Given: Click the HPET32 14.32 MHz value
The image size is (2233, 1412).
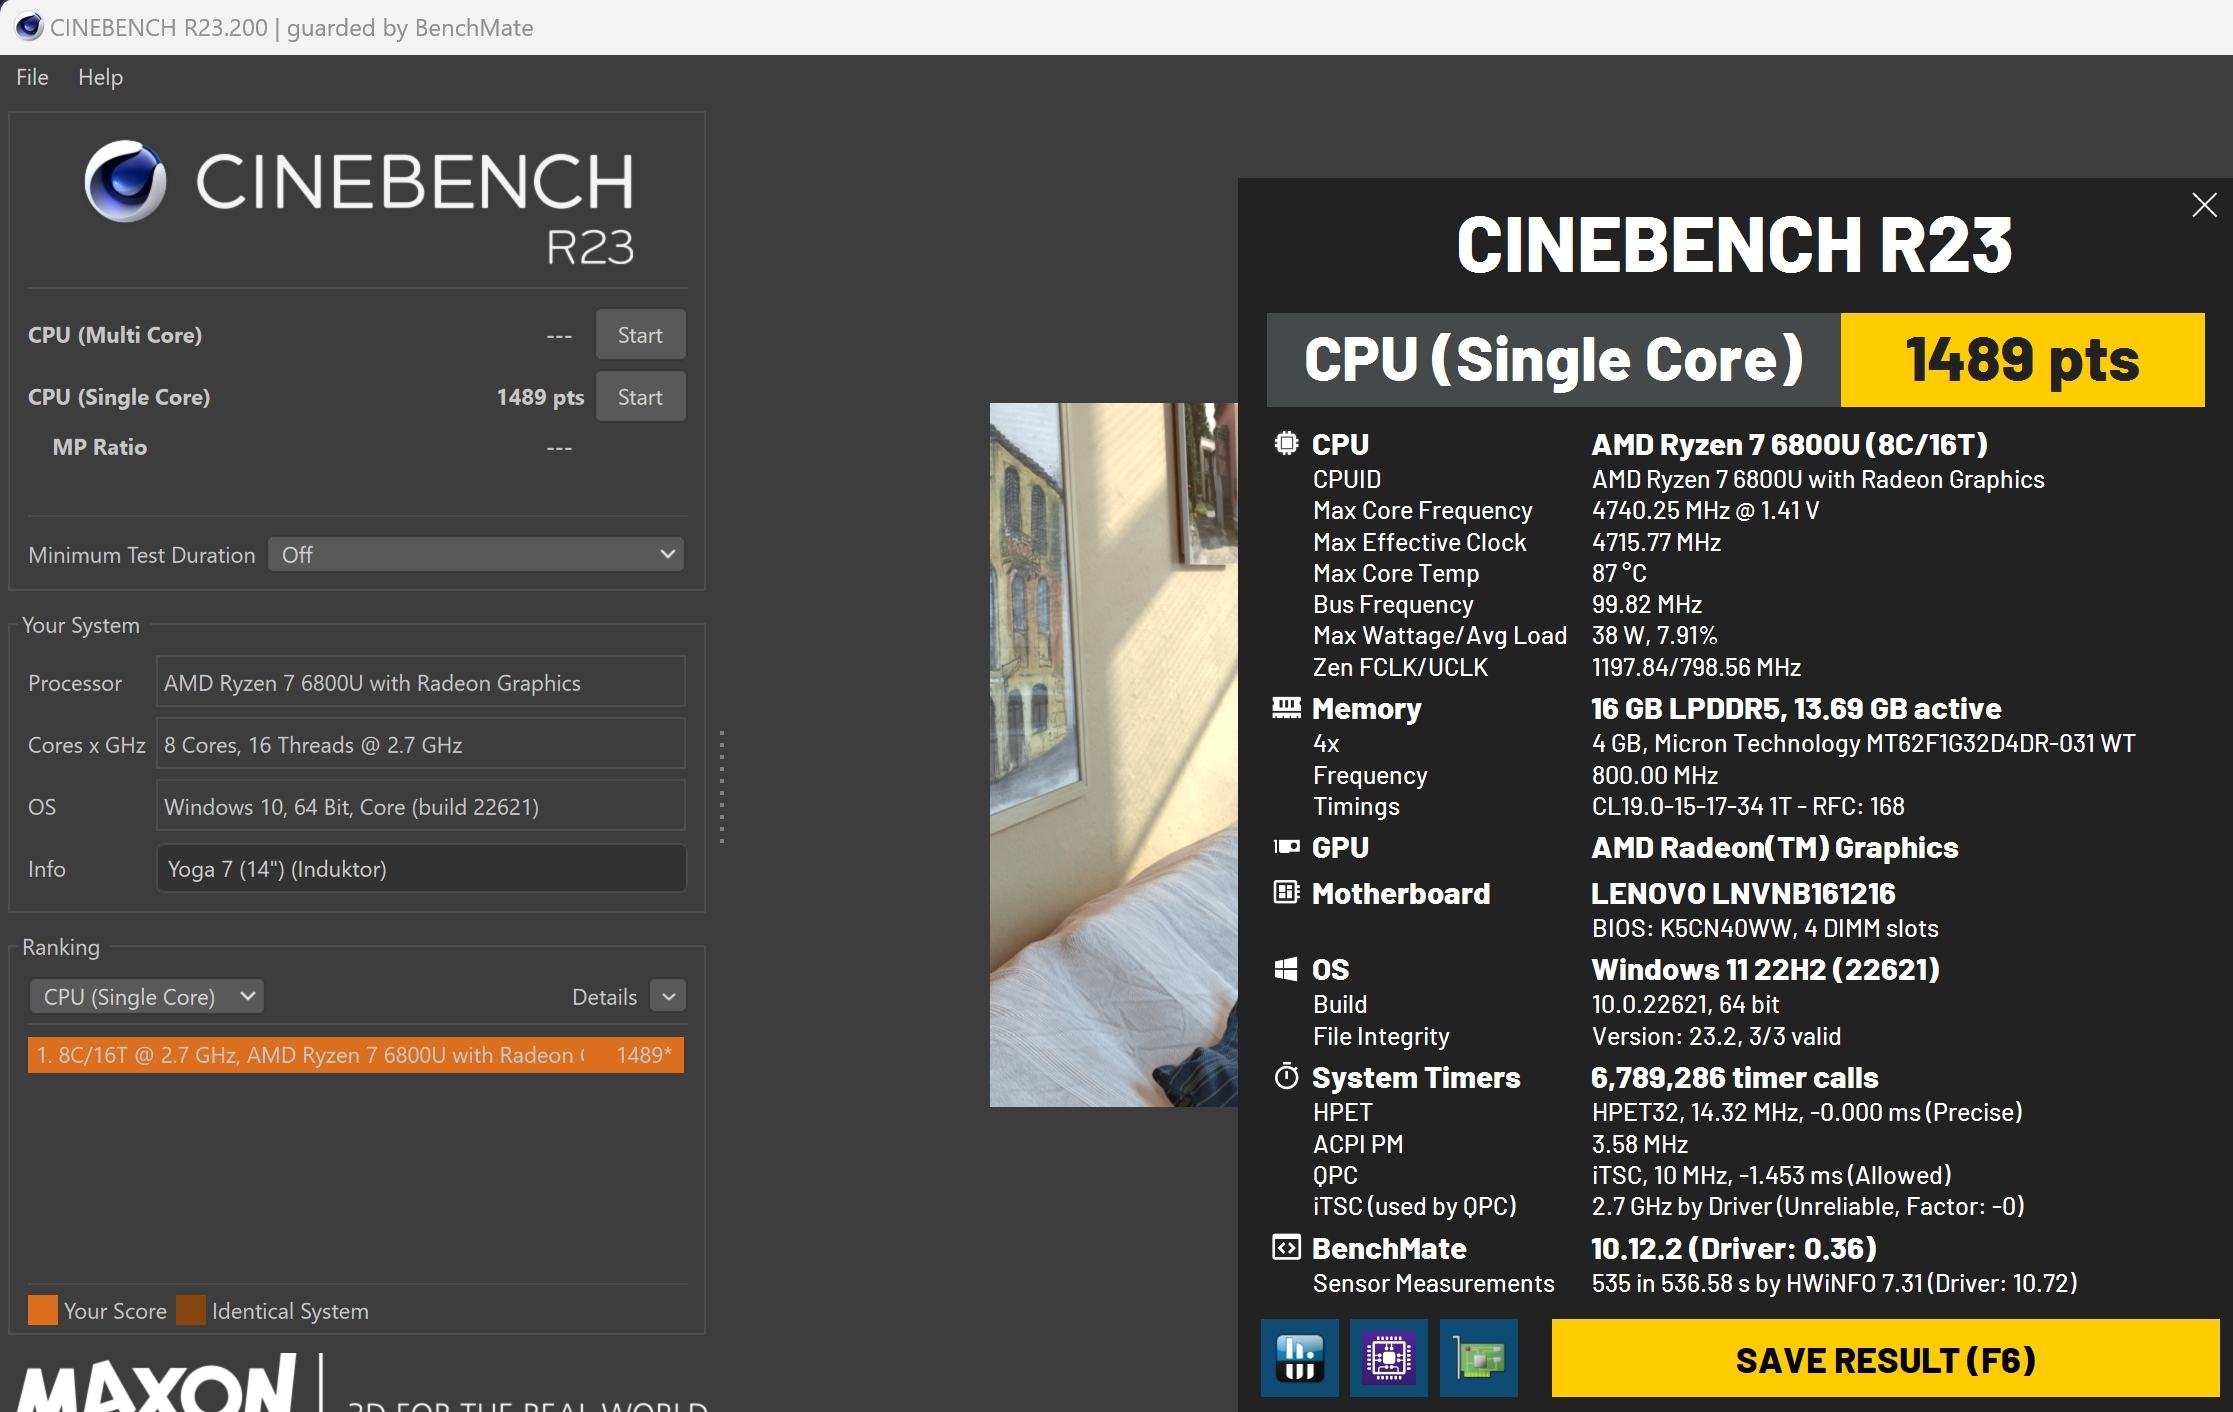Looking at the screenshot, I should [x=1807, y=1112].
